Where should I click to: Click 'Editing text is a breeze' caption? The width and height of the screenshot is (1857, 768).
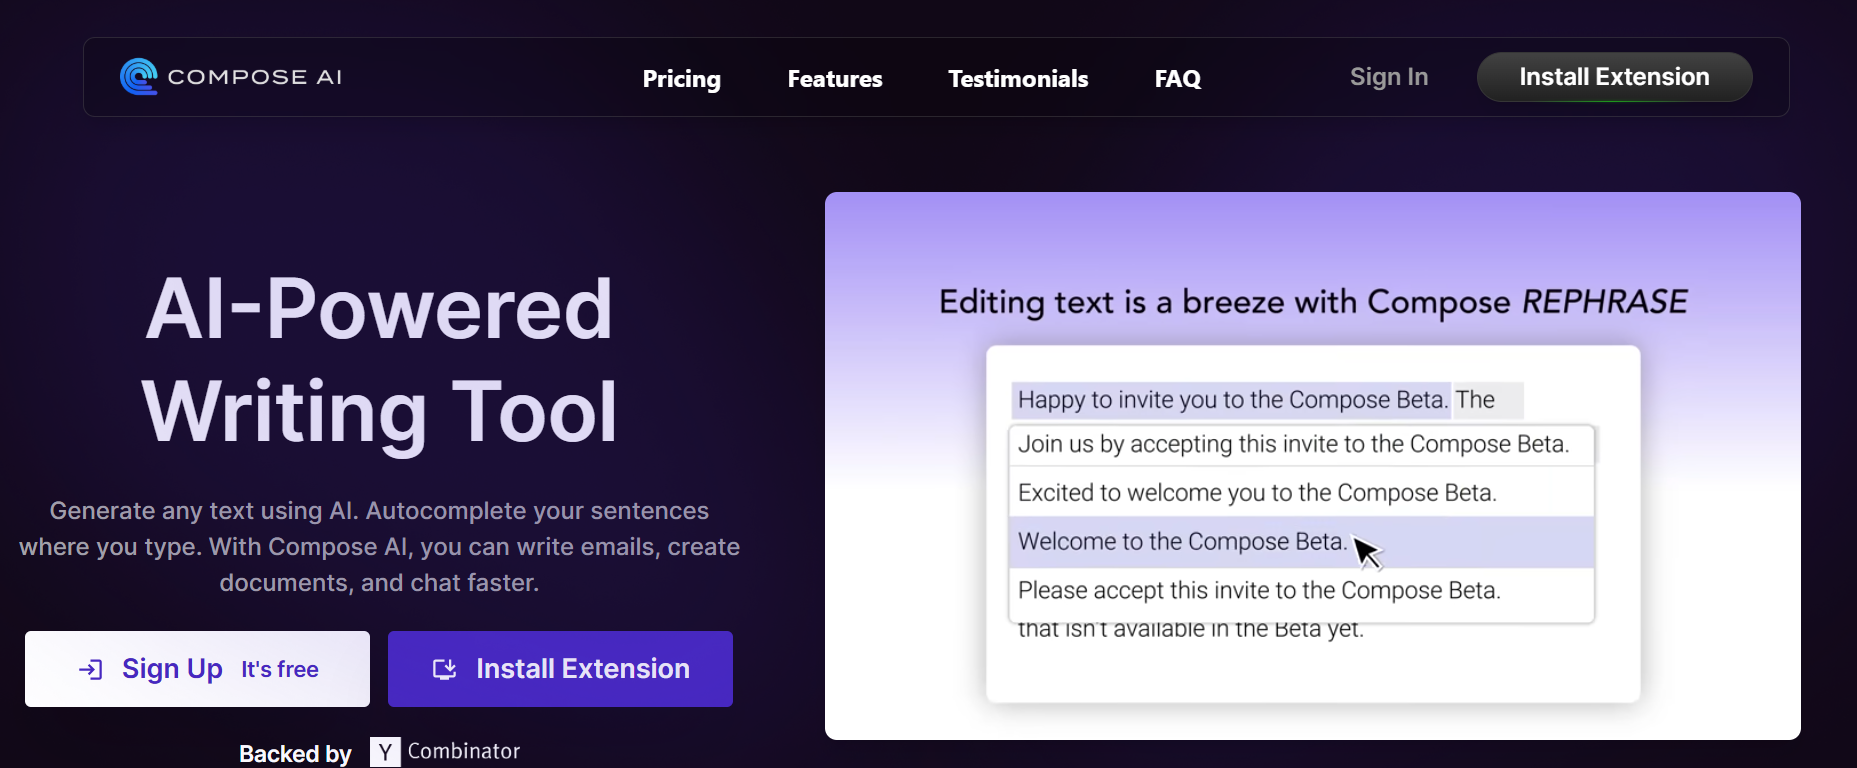pyautogui.click(x=1313, y=302)
